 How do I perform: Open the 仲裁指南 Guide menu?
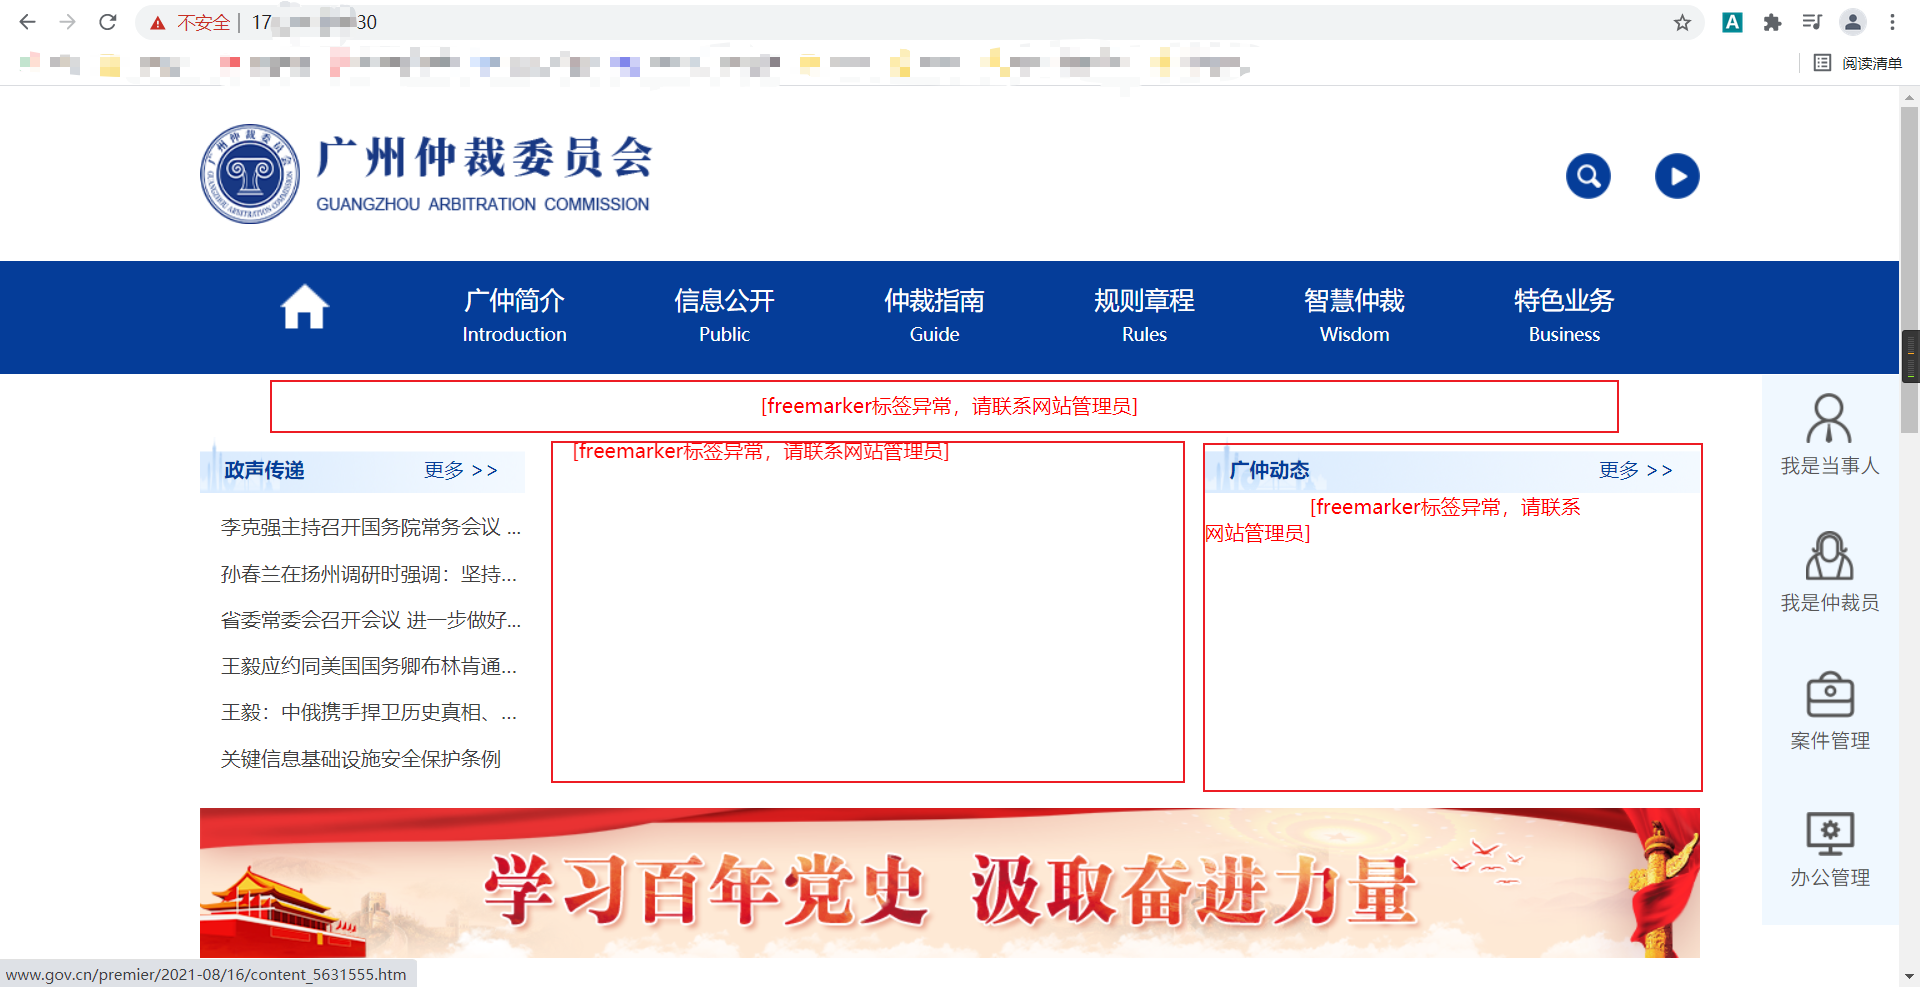934,316
